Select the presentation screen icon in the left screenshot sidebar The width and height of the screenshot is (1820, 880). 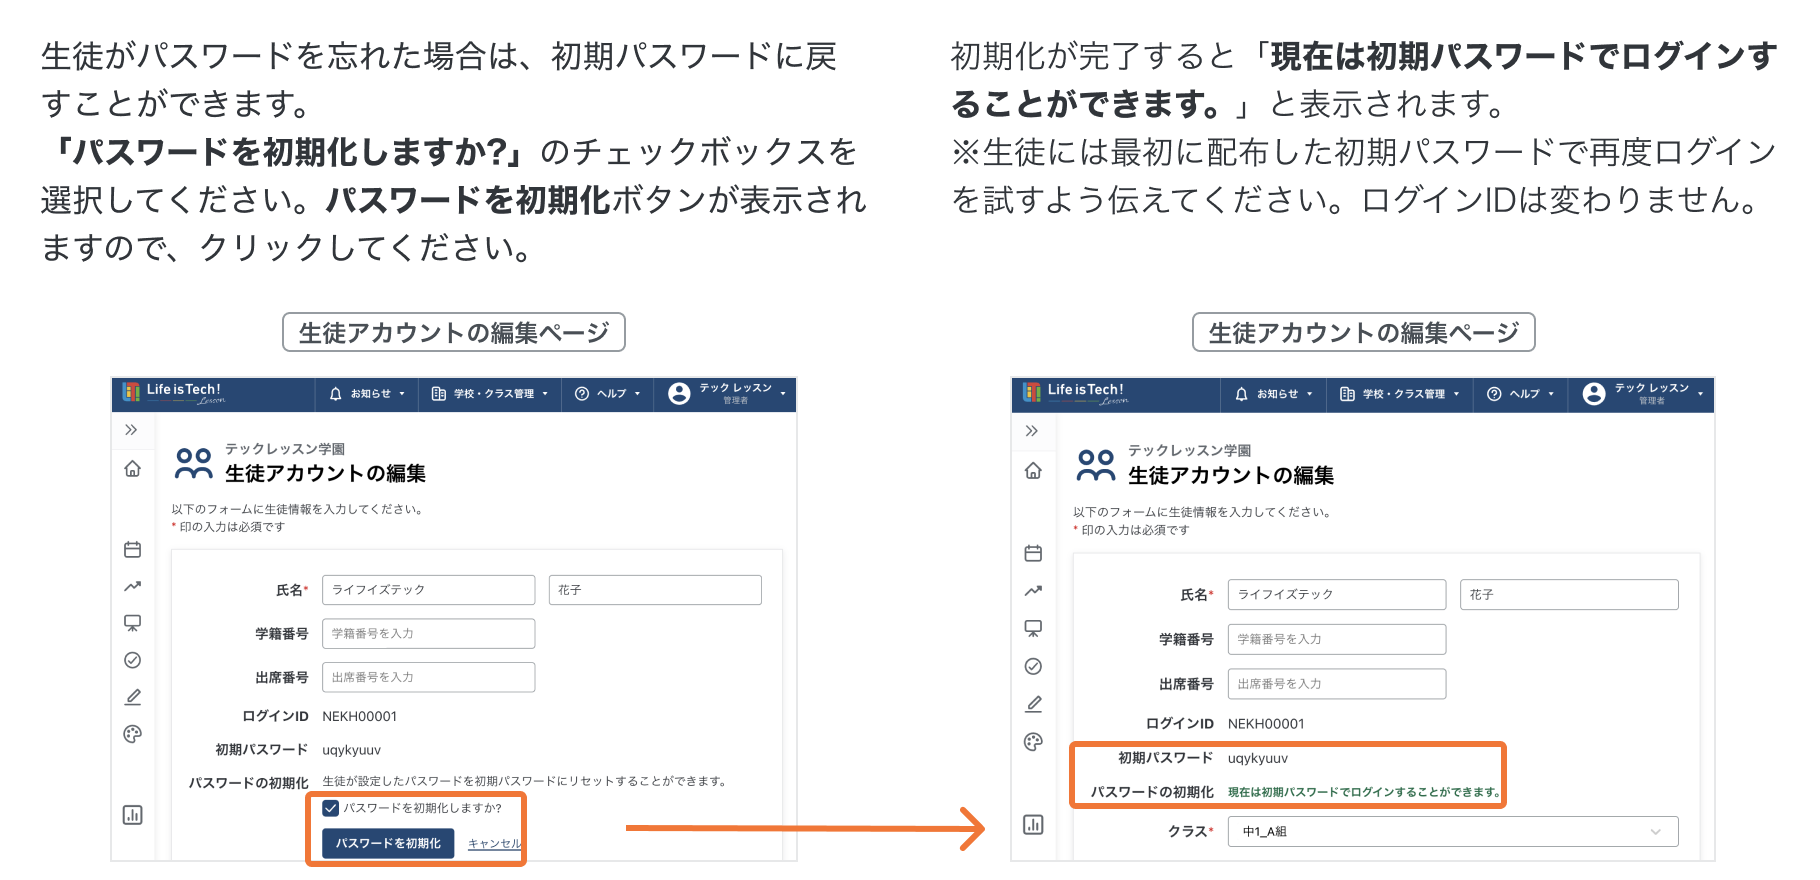pos(132,623)
